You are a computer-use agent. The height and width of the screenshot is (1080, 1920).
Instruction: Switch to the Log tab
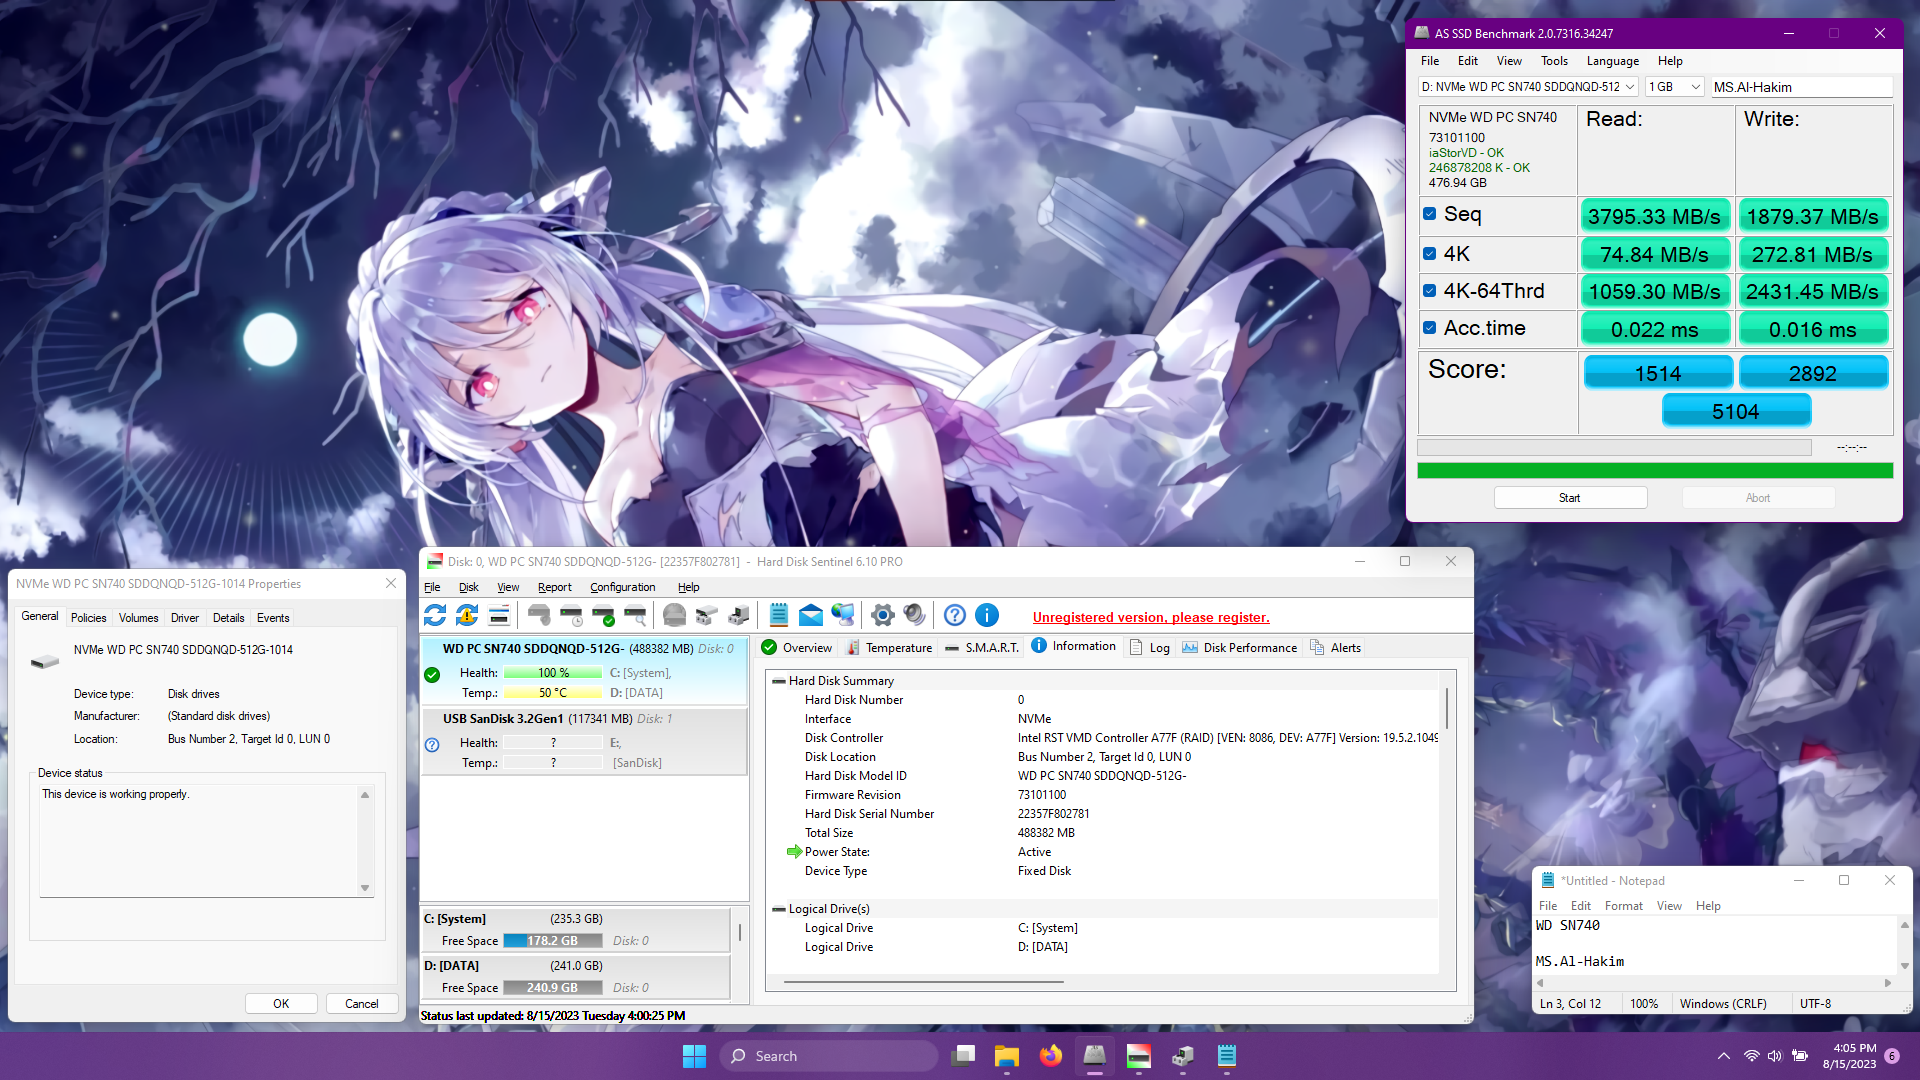[1149, 648]
